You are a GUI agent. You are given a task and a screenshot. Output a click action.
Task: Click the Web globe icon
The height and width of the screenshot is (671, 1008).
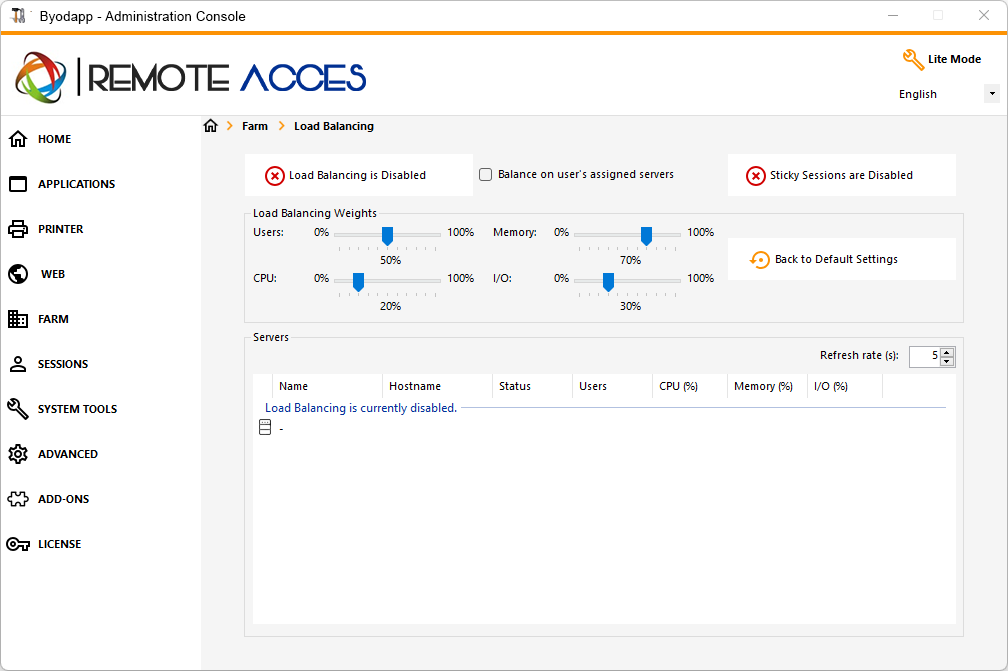coord(18,274)
